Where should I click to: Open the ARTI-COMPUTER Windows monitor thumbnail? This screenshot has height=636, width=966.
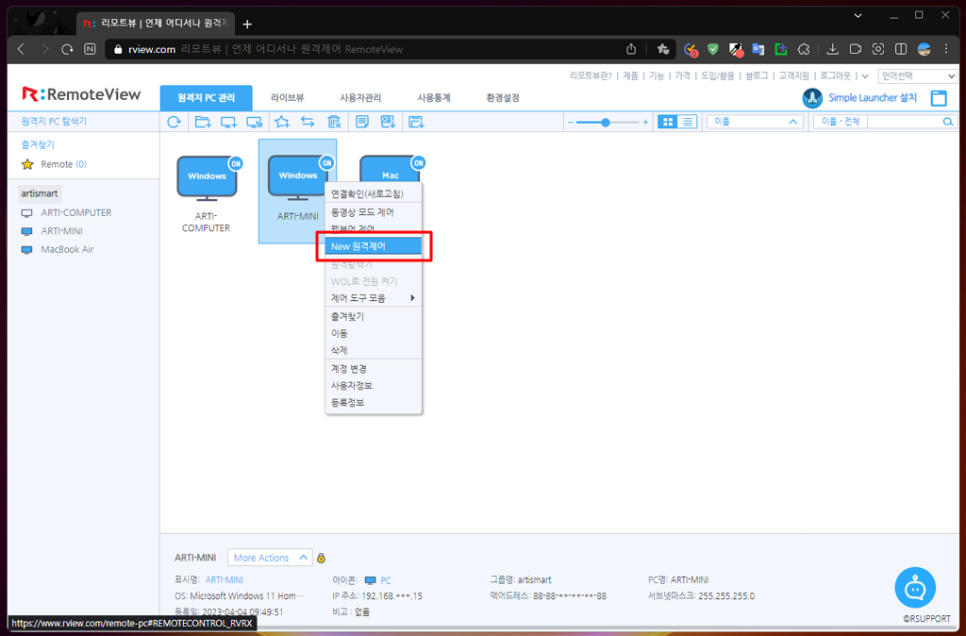coord(206,179)
